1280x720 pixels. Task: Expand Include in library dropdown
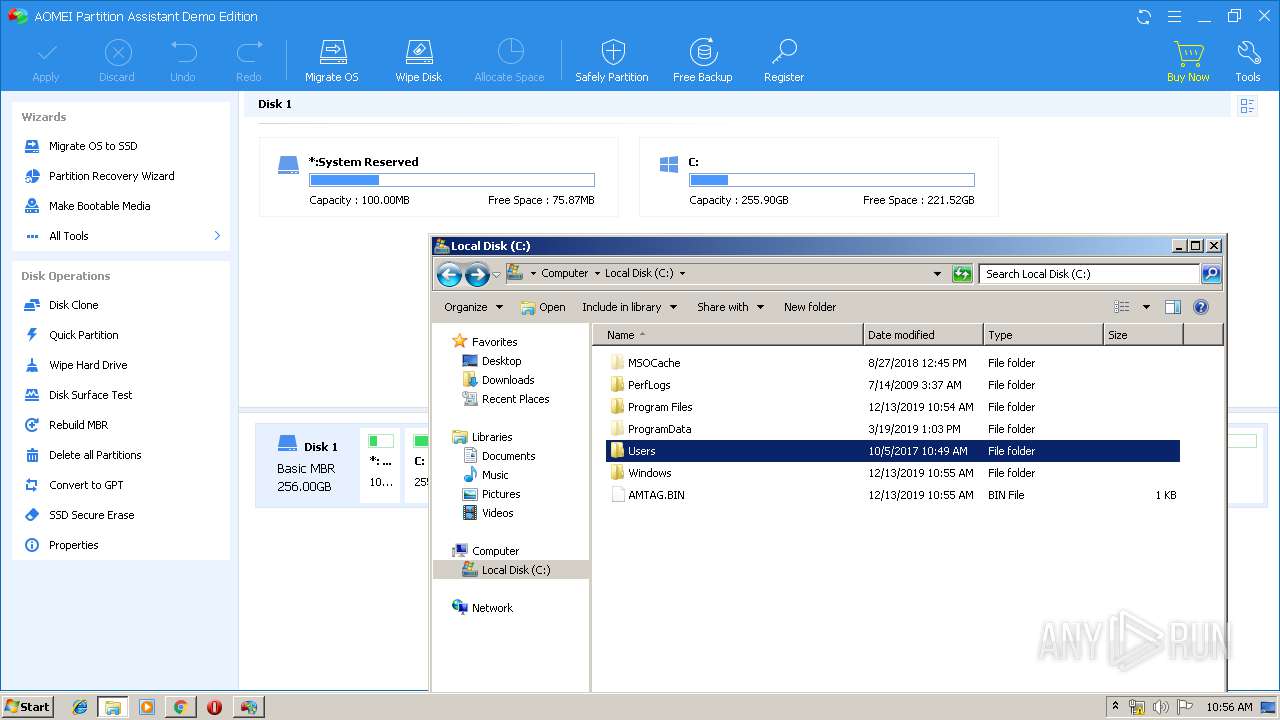point(629,307)
